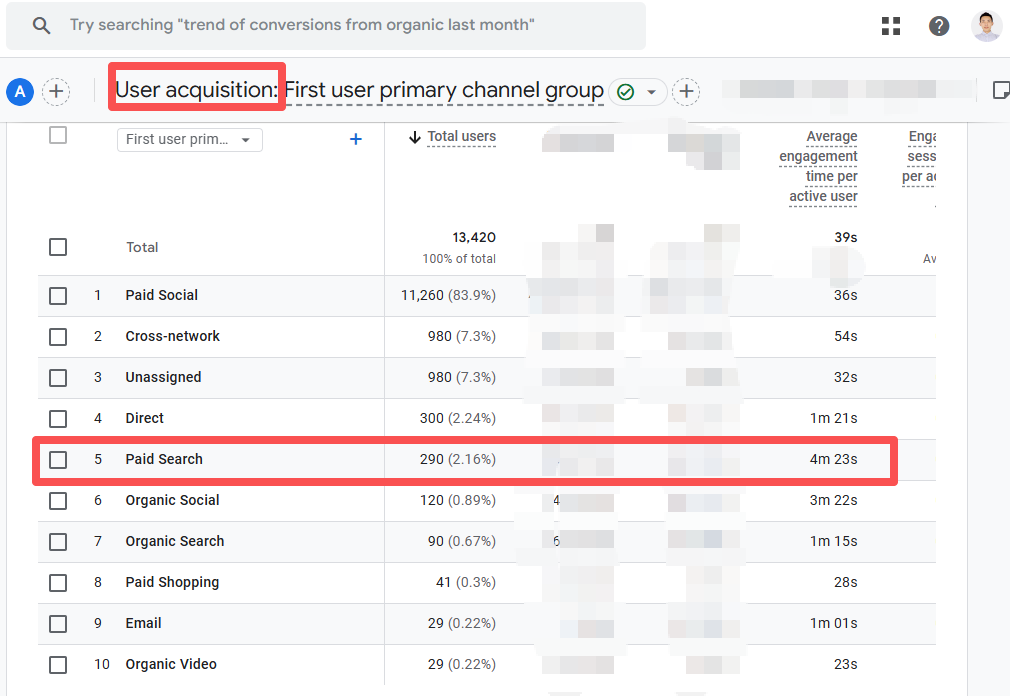Select the Total row checkbox
The width and height of the screenshot is (1010, 696).
pos(58,247)
